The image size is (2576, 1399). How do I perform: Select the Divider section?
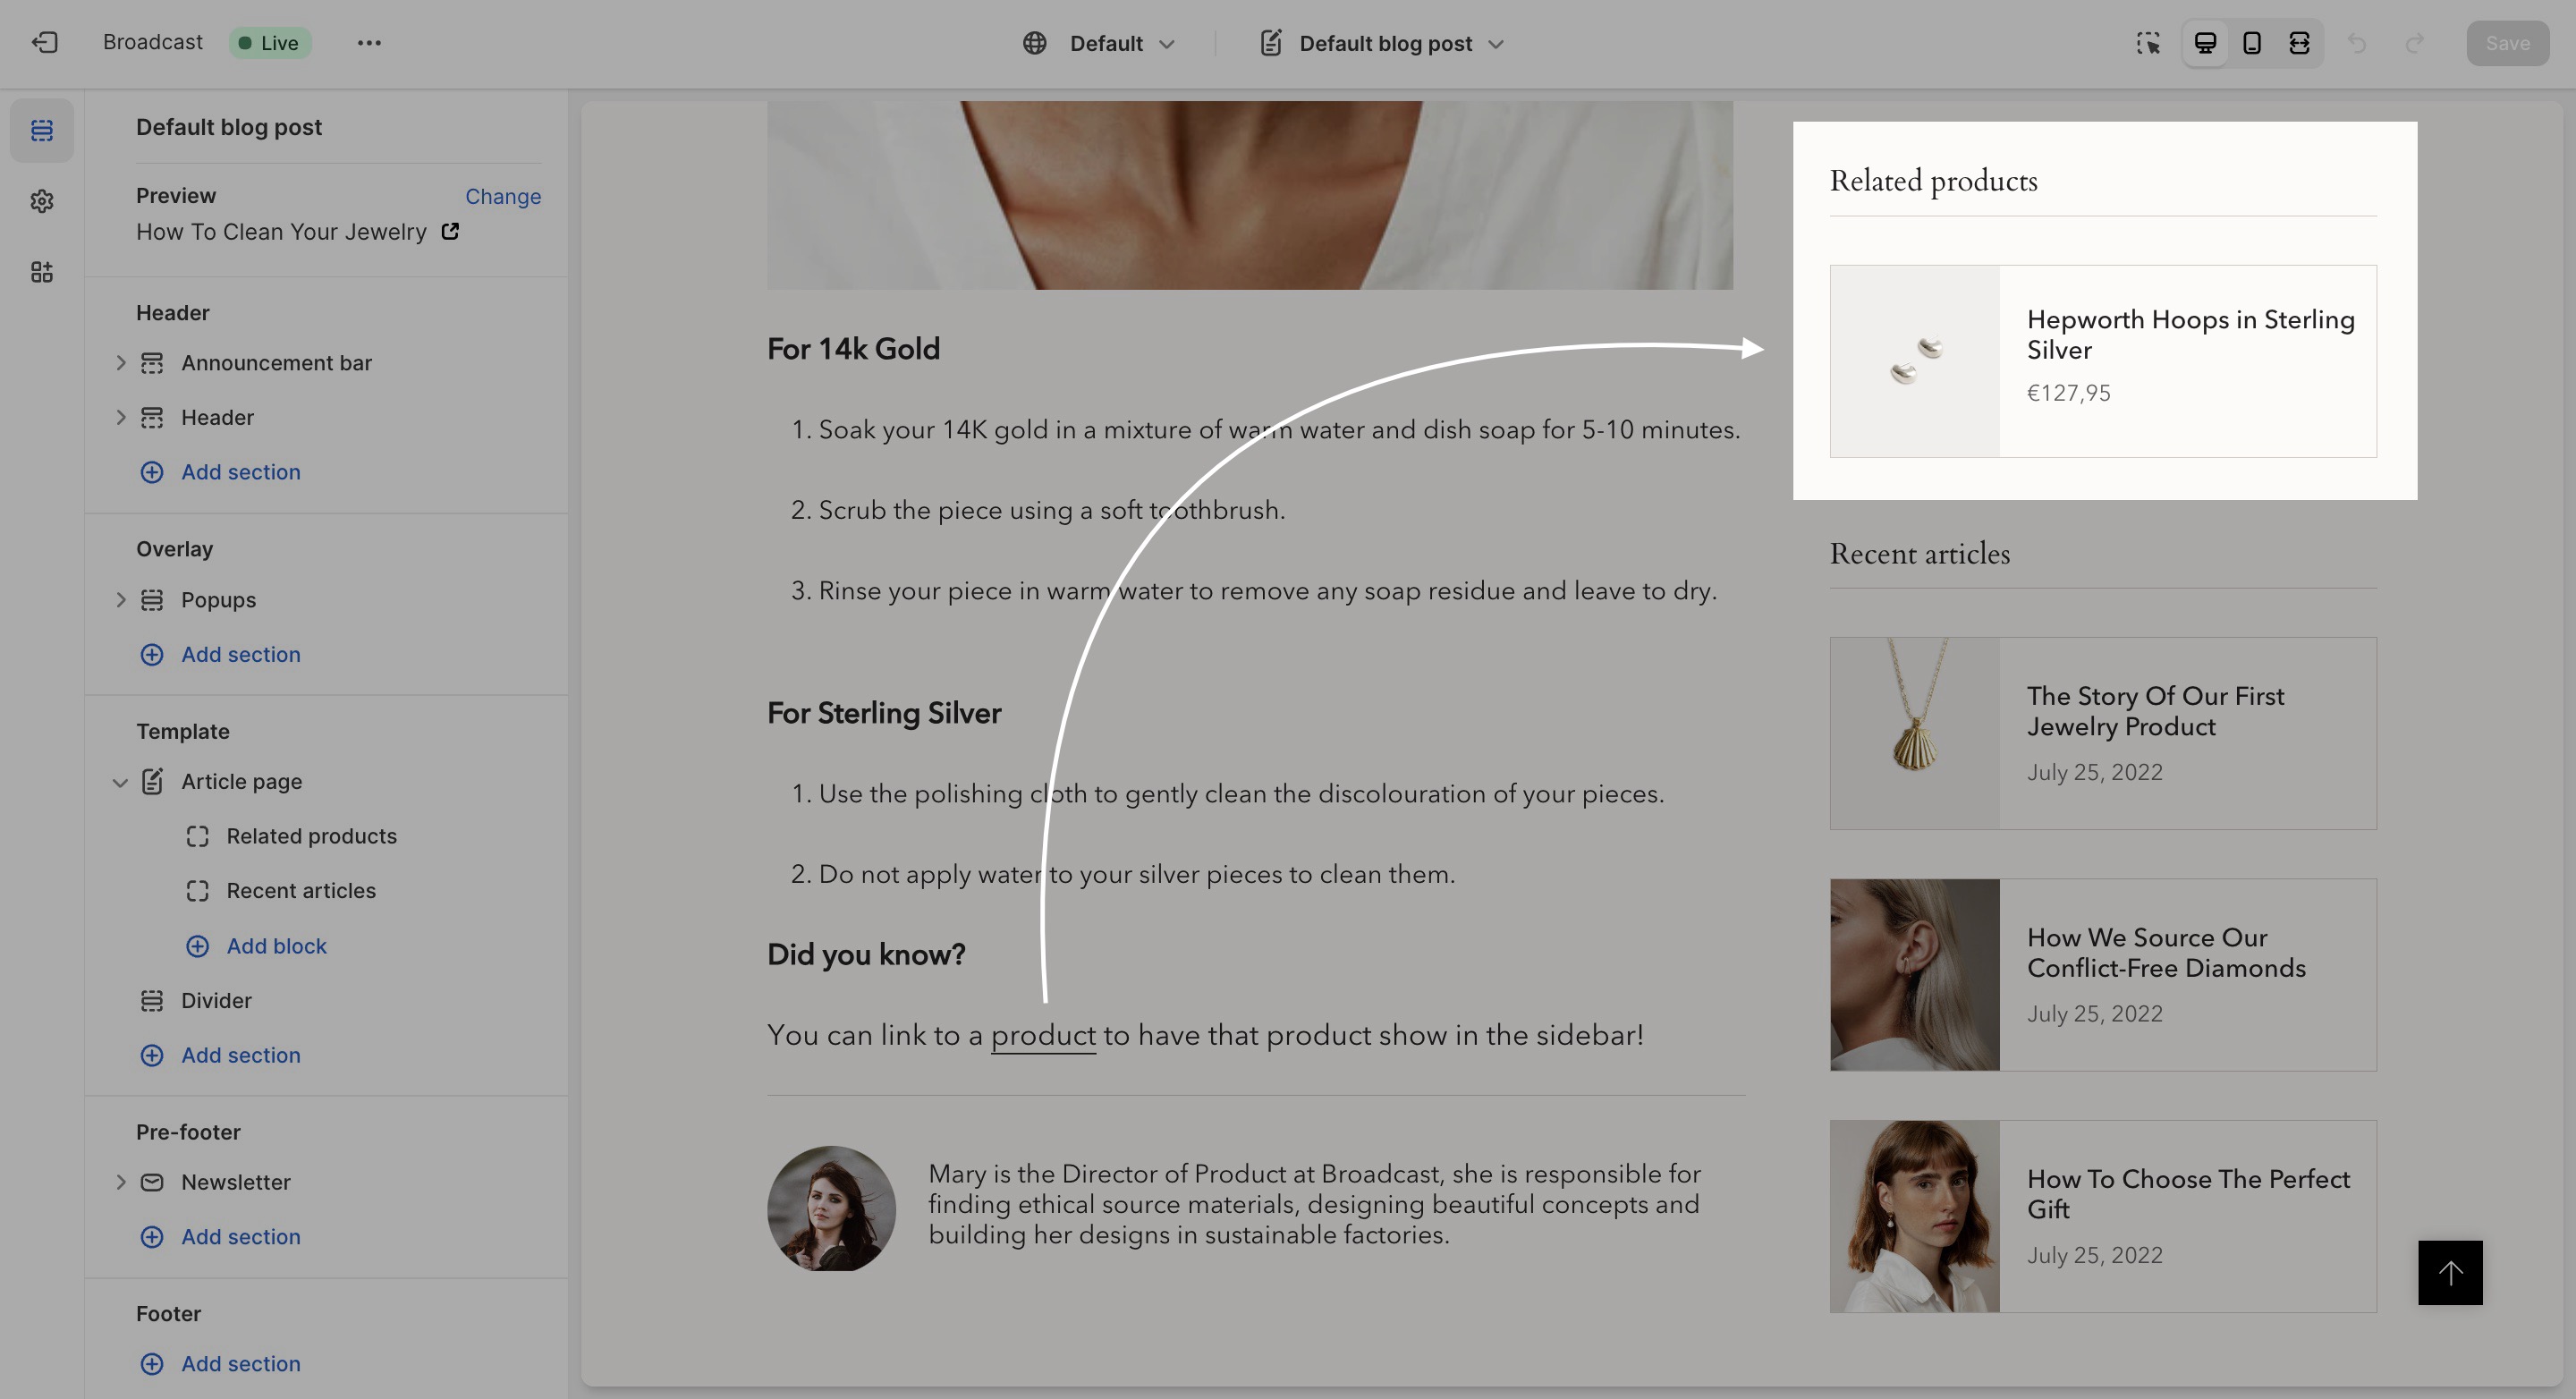click(x=216, y=1000)
